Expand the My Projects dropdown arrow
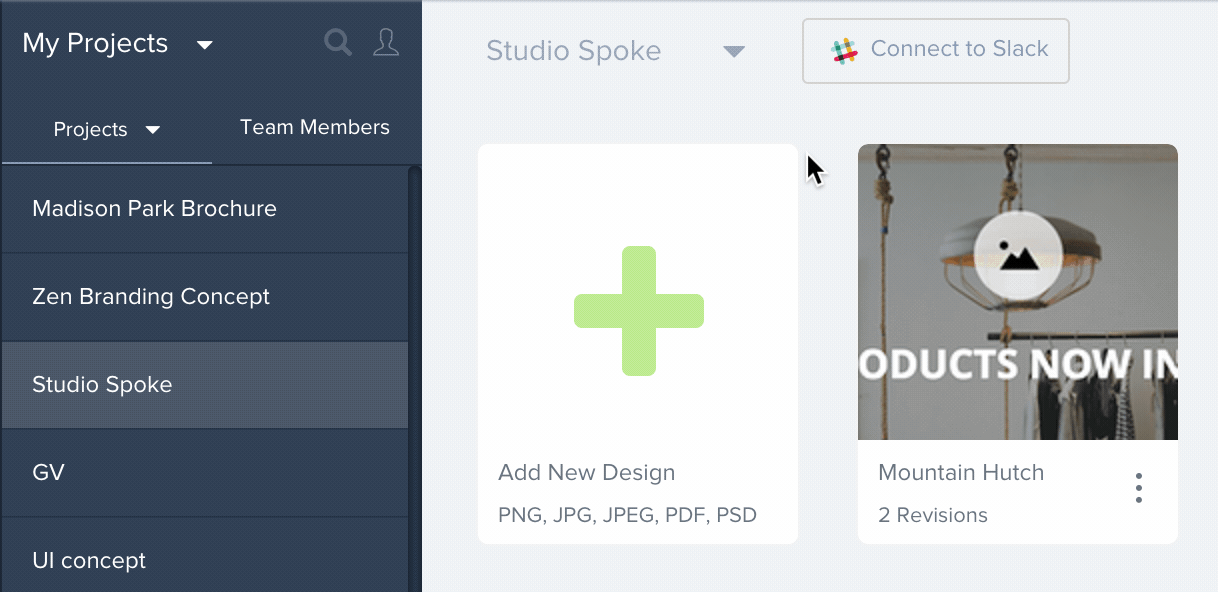1218x592 pixels. point(205,45)
